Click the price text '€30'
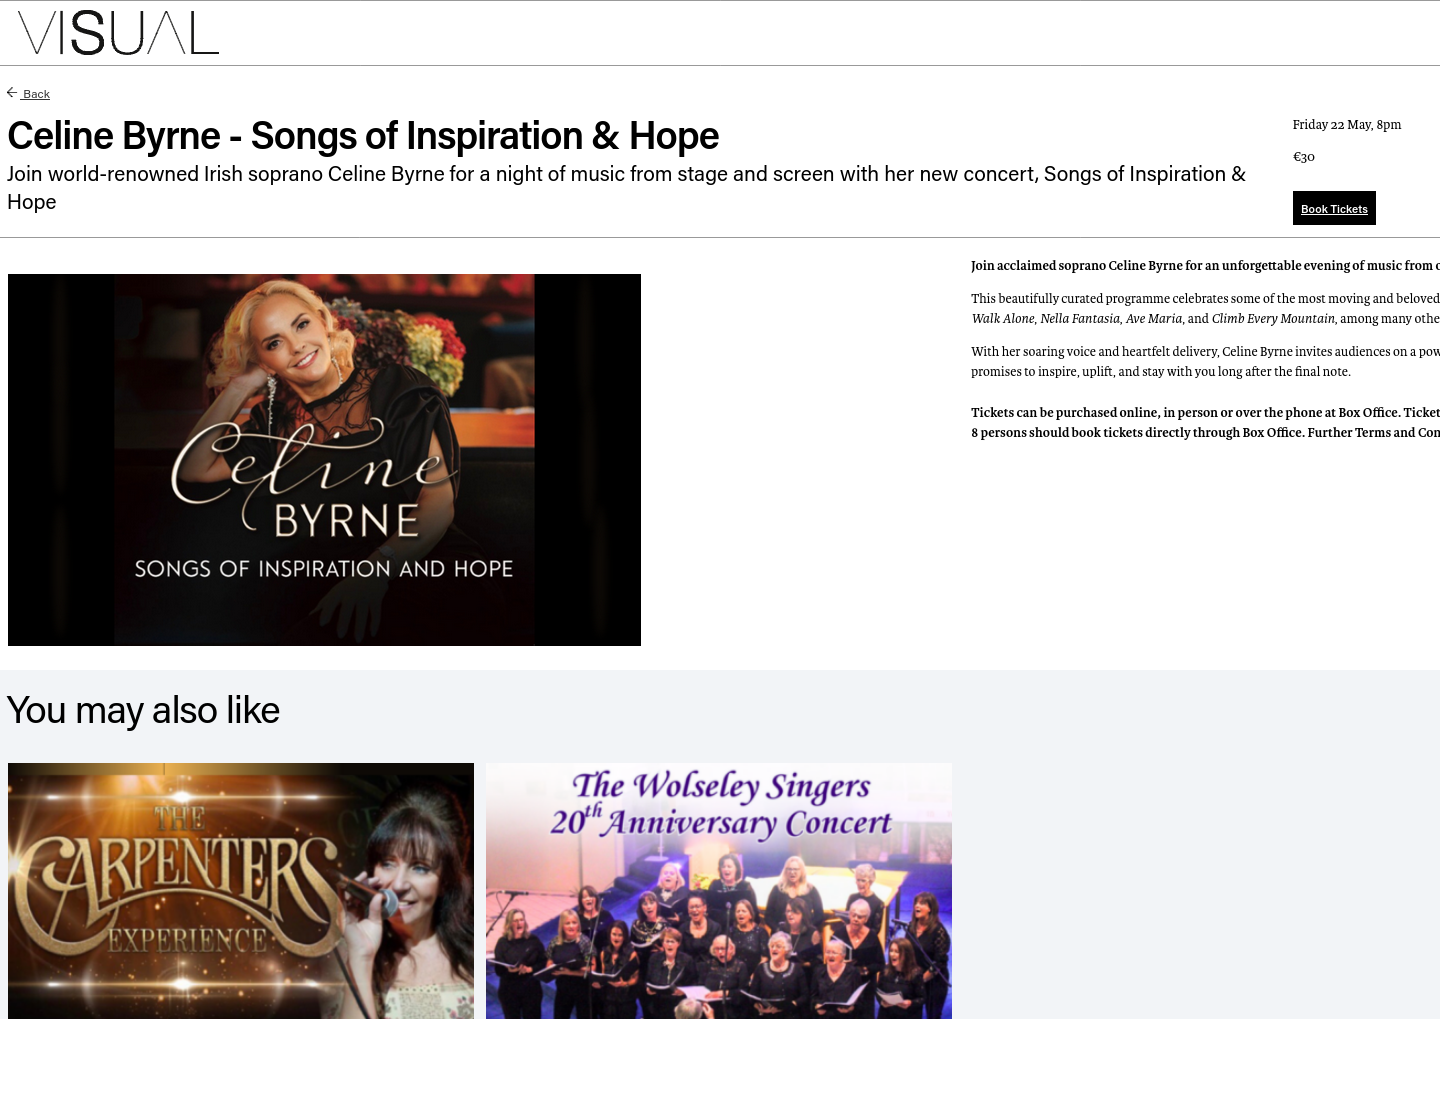Image resolution: width=1440 pixels, height=1100 pixels. pyautogui.click(x=1304, y=157)
